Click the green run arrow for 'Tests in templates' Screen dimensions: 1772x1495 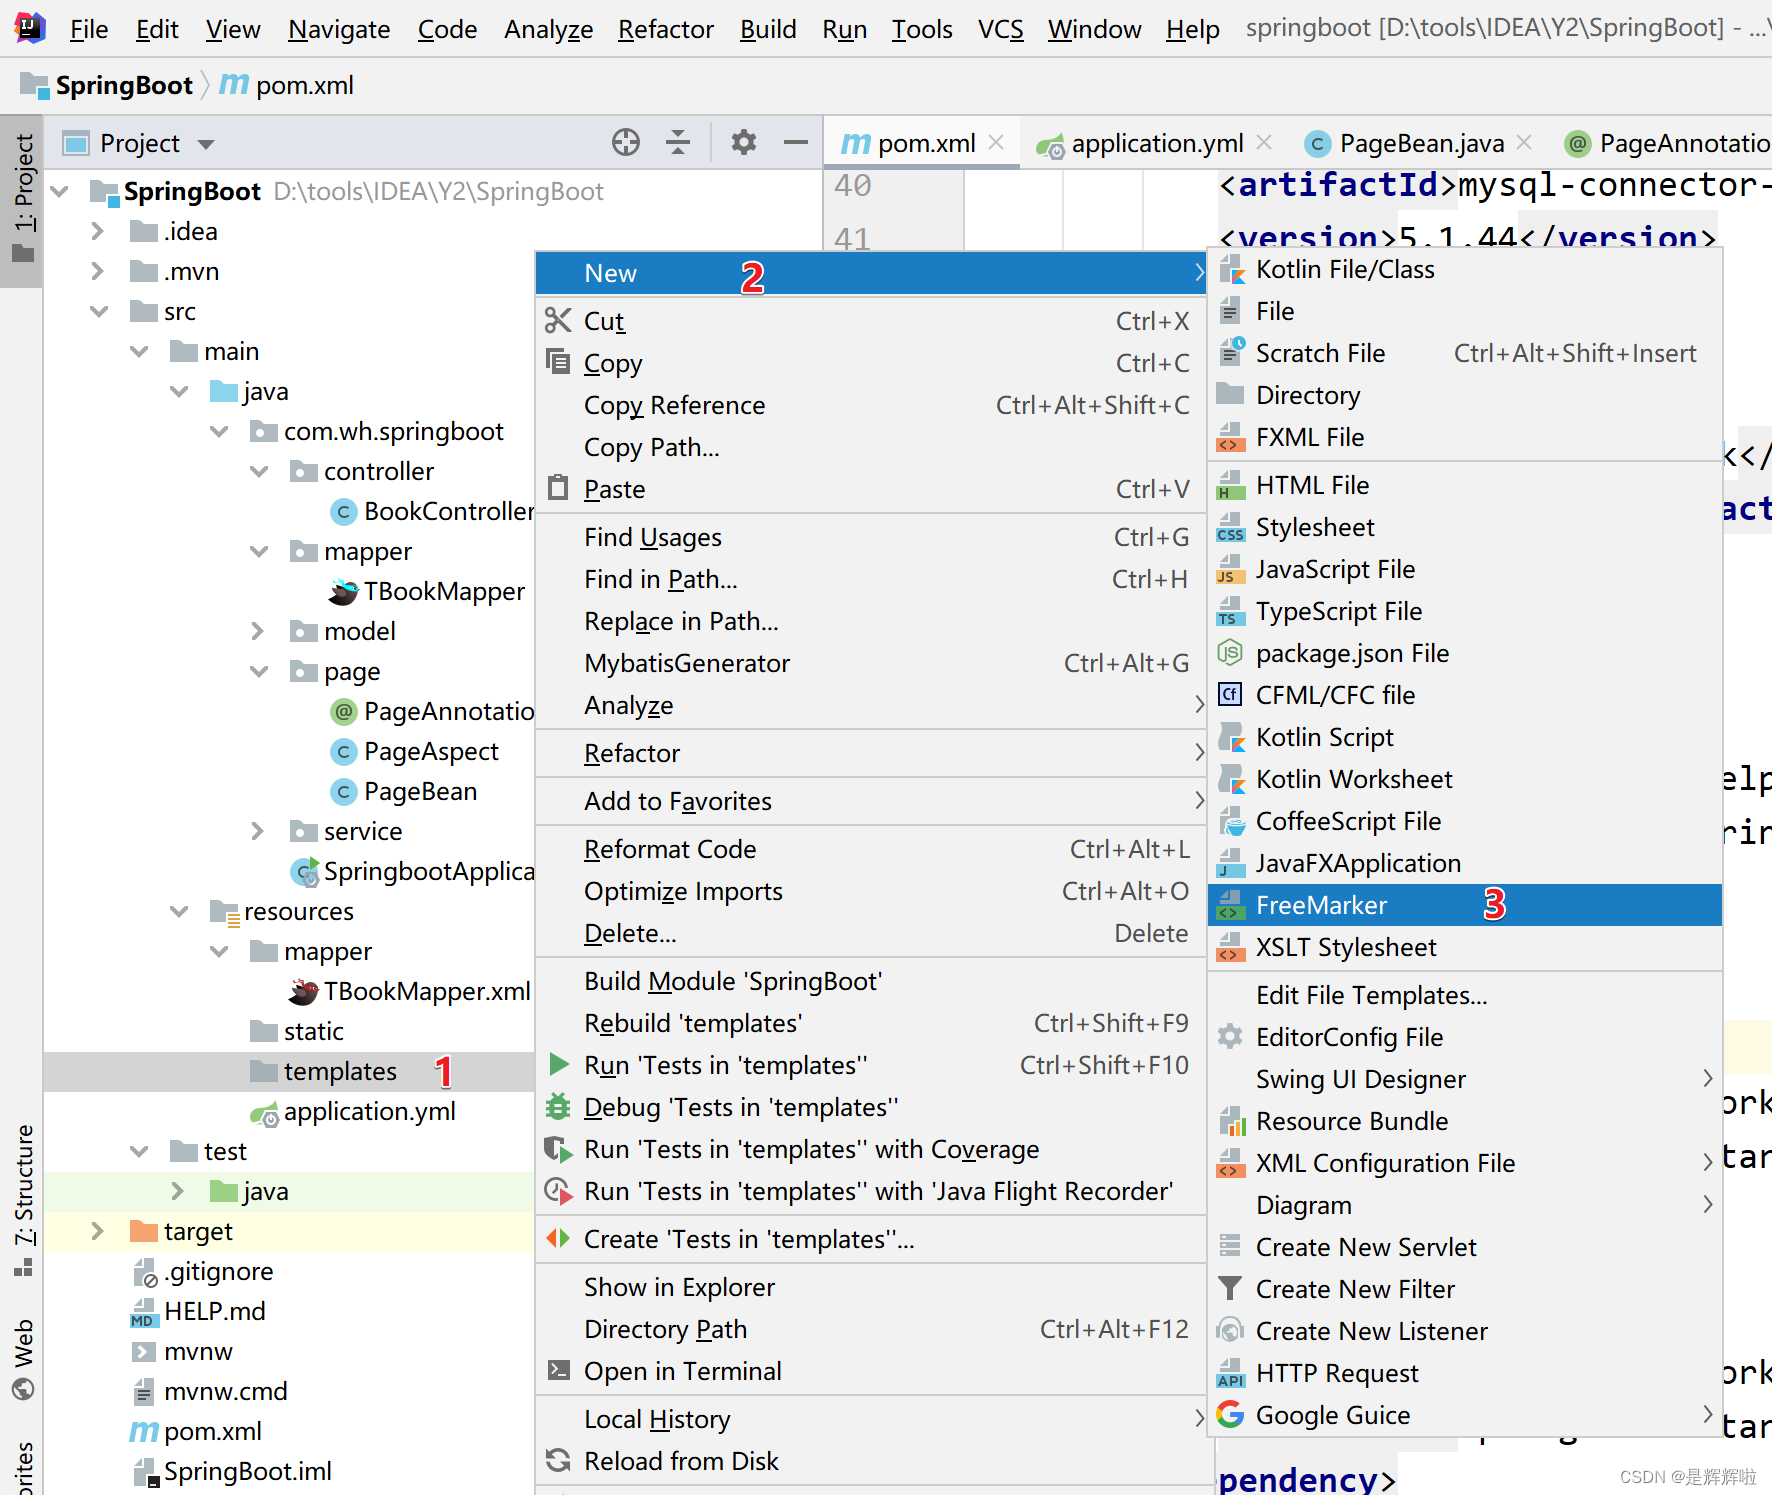[558, 1065]
